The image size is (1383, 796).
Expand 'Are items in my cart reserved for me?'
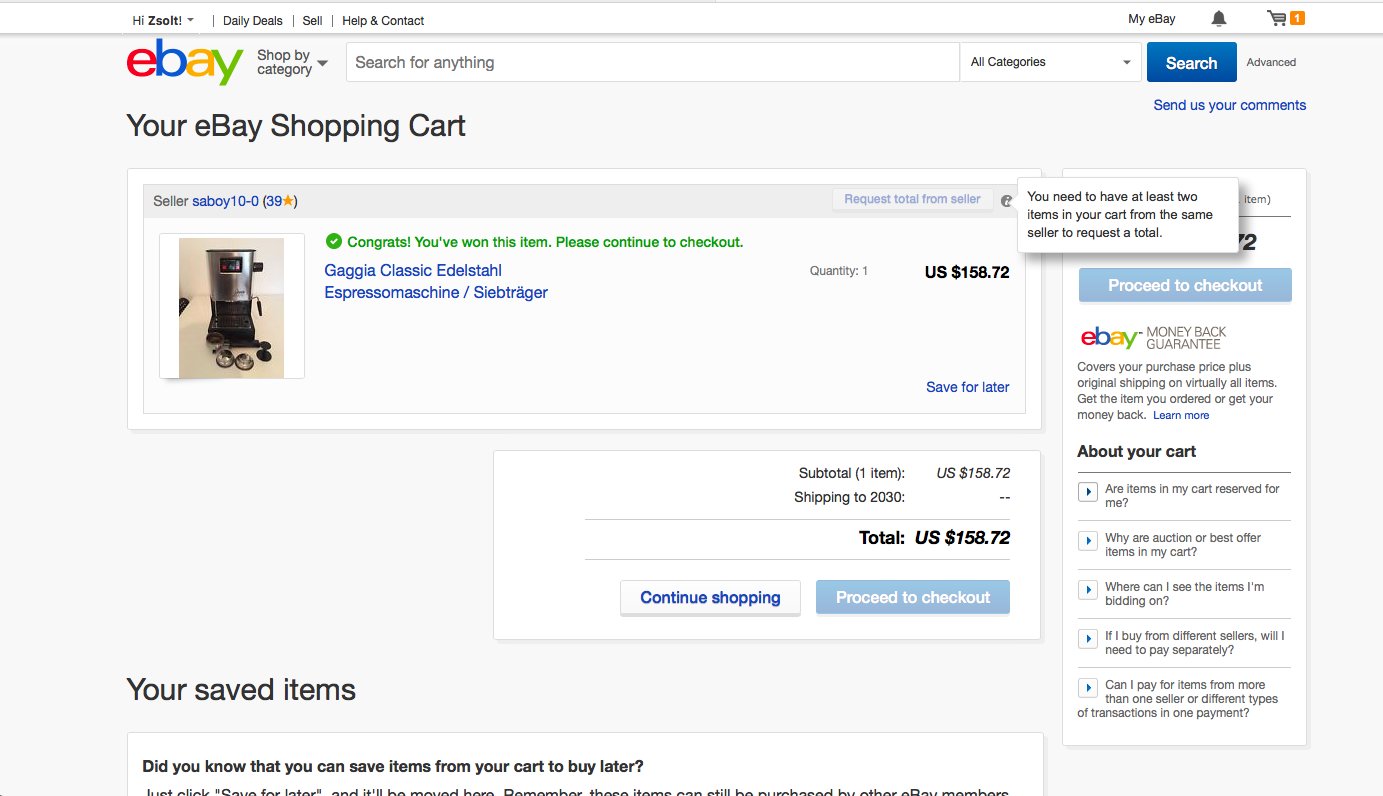click(1088, 492)
